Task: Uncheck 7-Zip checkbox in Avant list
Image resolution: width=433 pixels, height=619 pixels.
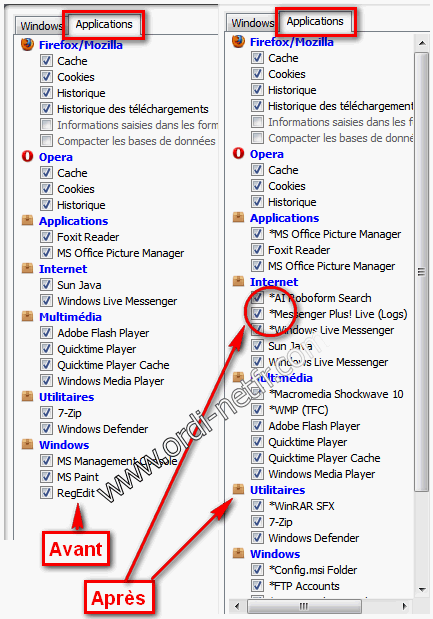Action: [46, 413]
